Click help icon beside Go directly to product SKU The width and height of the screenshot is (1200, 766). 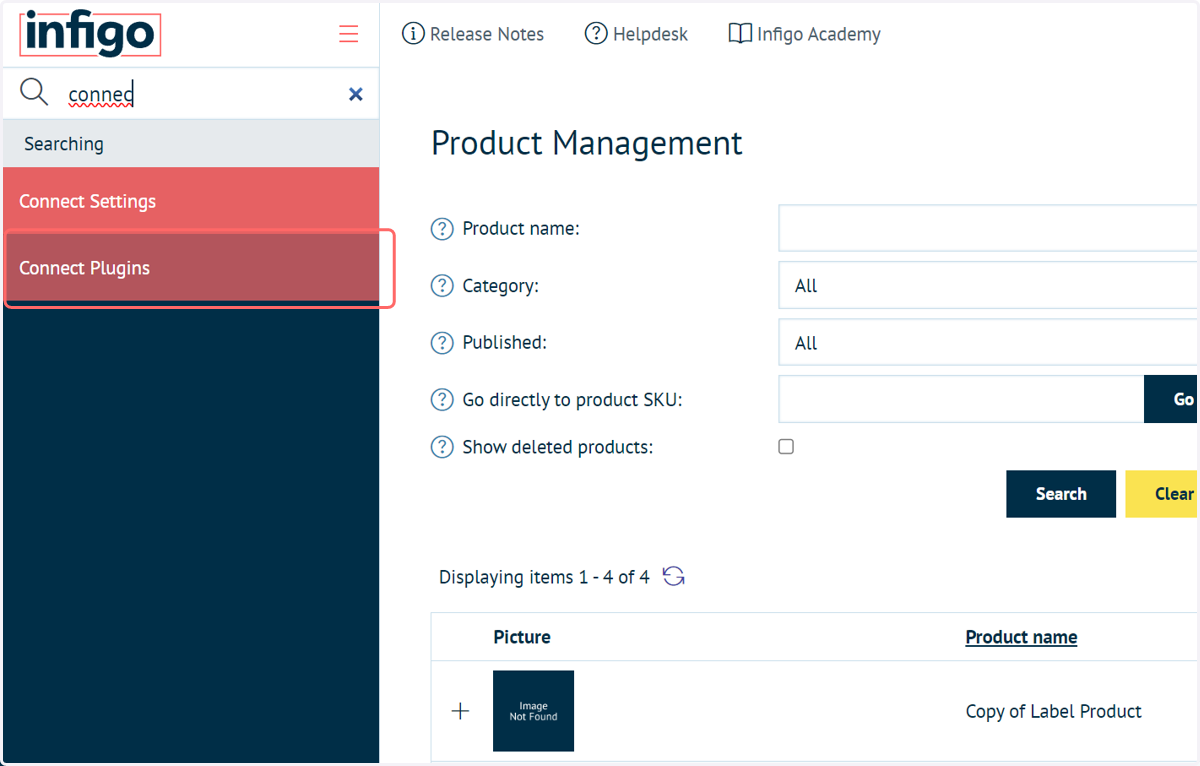click(442, 400)
